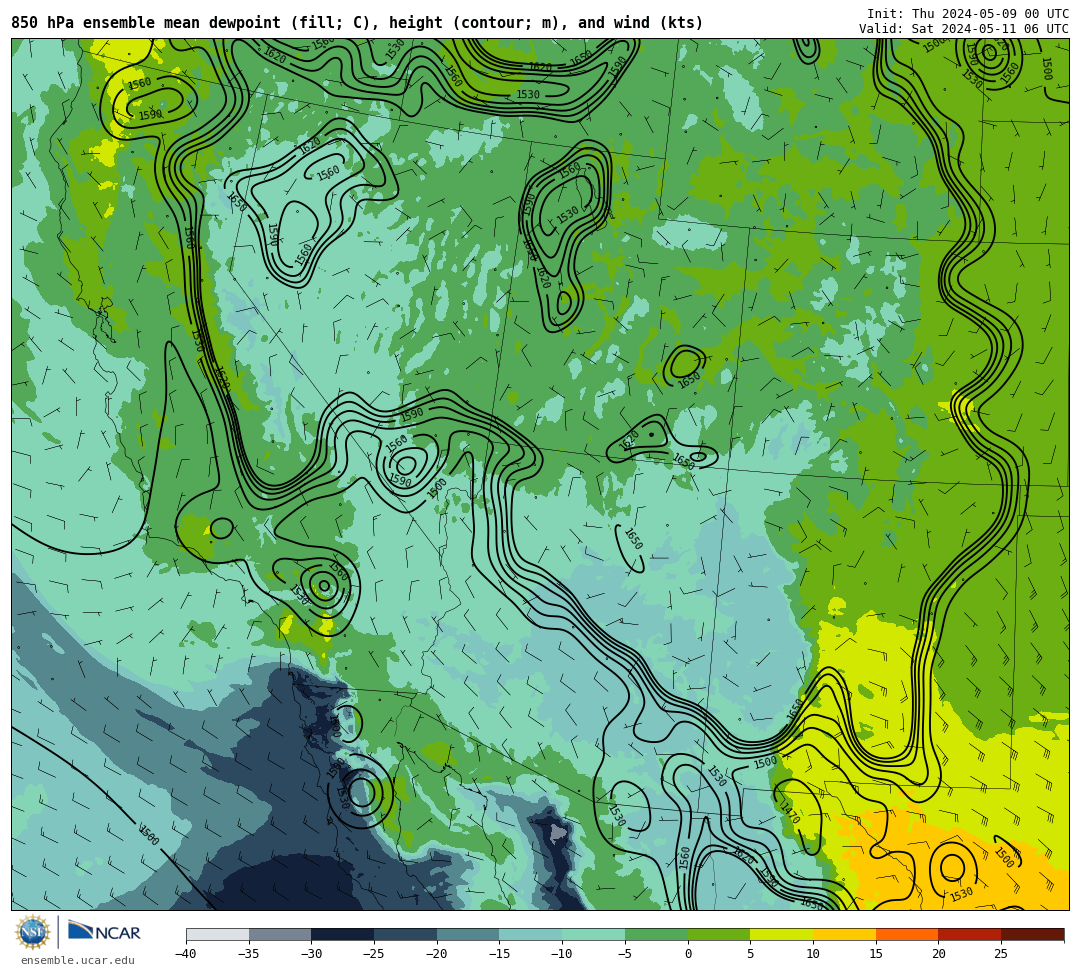Pick the olive green 0 to 5 colorbar segment
Screen dimensions: 1080x973
pyautogui.click(x=719, y=934)
